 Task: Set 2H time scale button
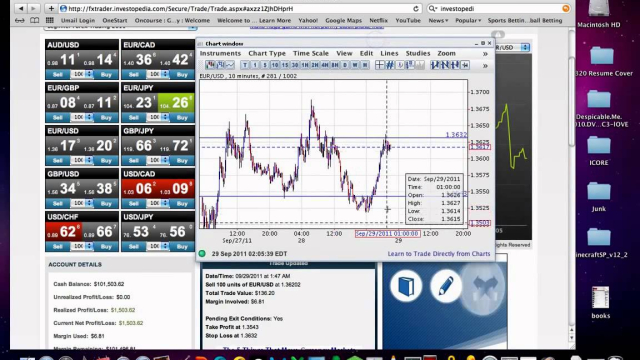[315, 65]
